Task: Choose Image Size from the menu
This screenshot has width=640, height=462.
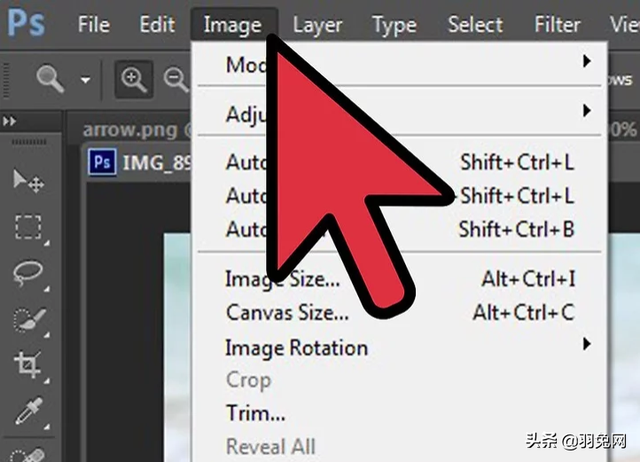Action: coord(281,280)
